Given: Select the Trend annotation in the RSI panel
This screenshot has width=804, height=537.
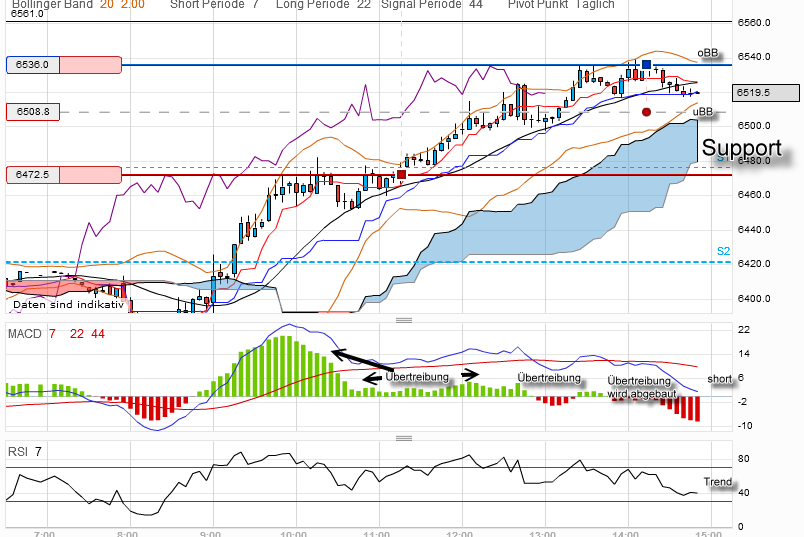Looking at the screenshot, I should coord(717,482).
